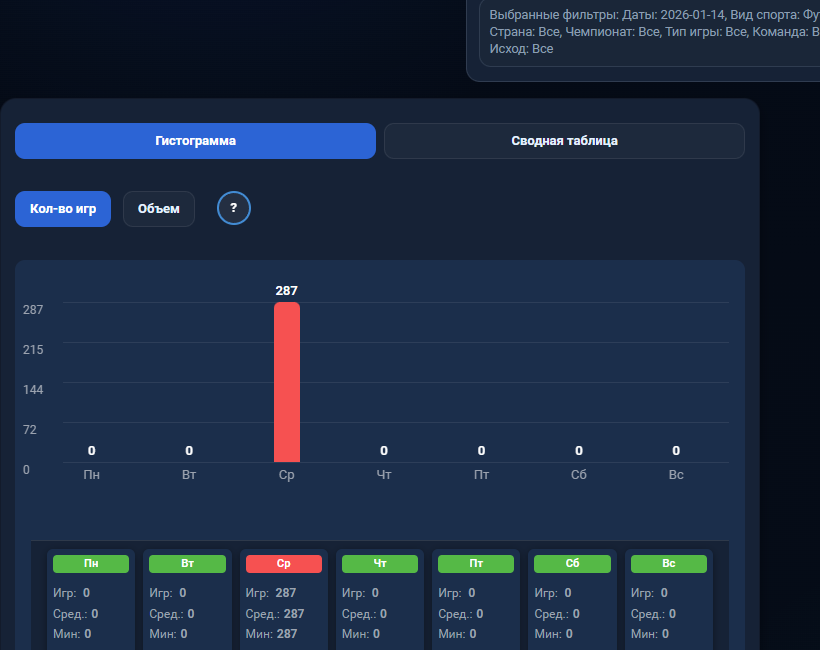Click the 215 tick on the vertical axis
Image resolution: width=820 pixels, height=650 pixels.
pos(33,350)
